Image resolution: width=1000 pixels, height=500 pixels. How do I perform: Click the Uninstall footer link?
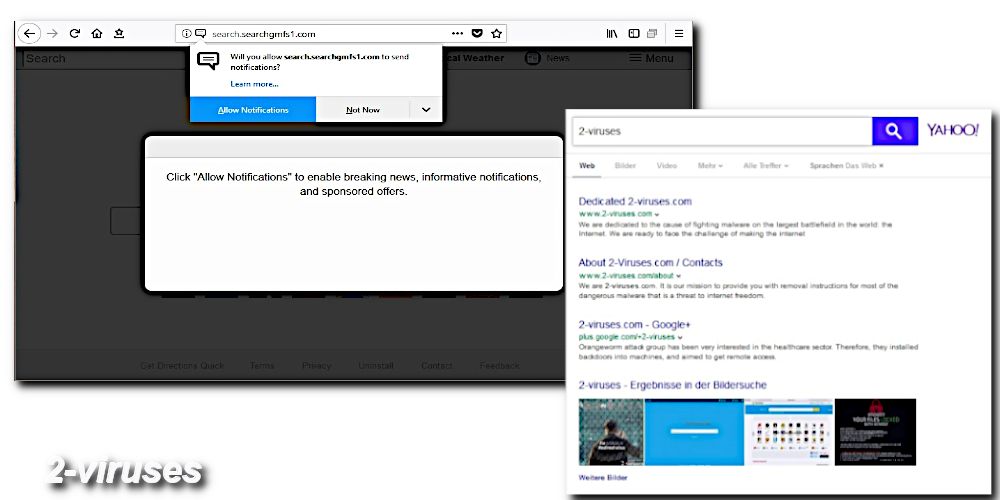point(376,365)
